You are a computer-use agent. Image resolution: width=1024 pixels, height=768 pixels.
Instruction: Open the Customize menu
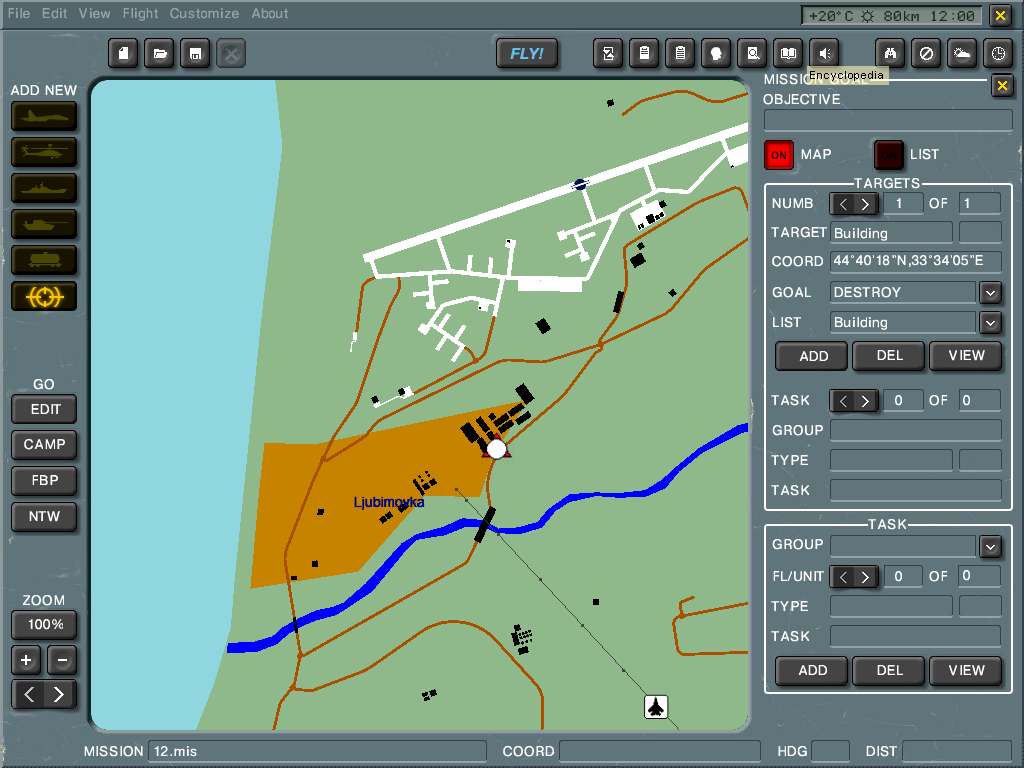[204, 13]
